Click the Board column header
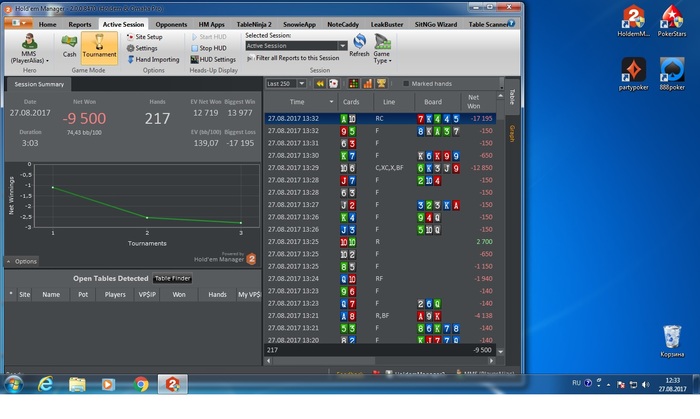Image resolution: width=700 pixels, height=419 pixels. [x=433, y=102]
